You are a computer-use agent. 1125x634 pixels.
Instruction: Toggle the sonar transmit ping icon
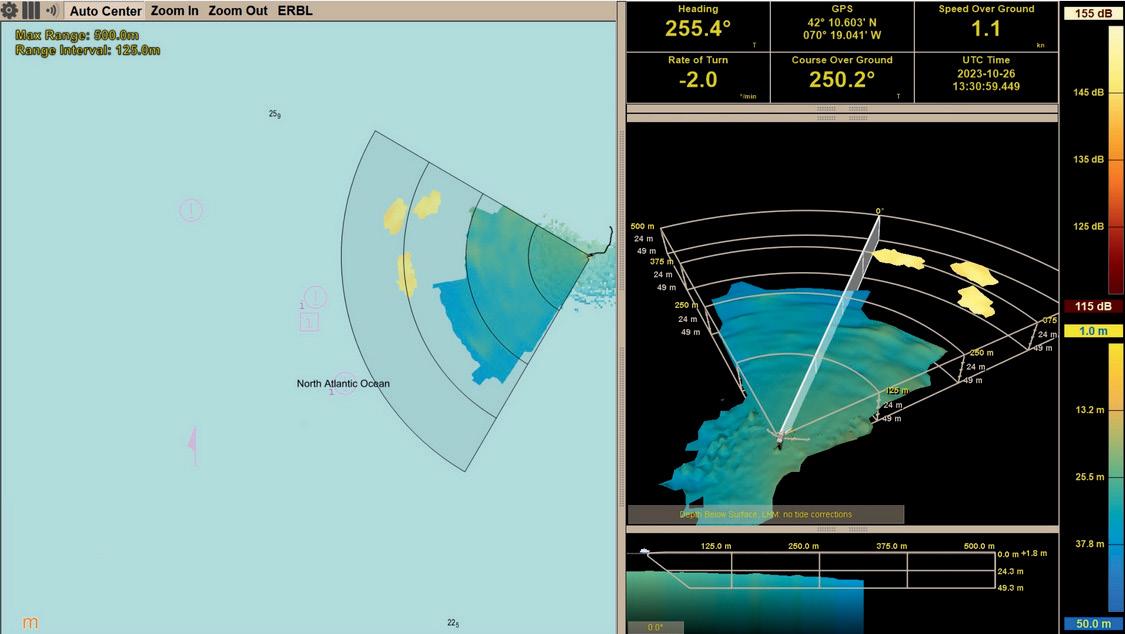click(52, 11)
